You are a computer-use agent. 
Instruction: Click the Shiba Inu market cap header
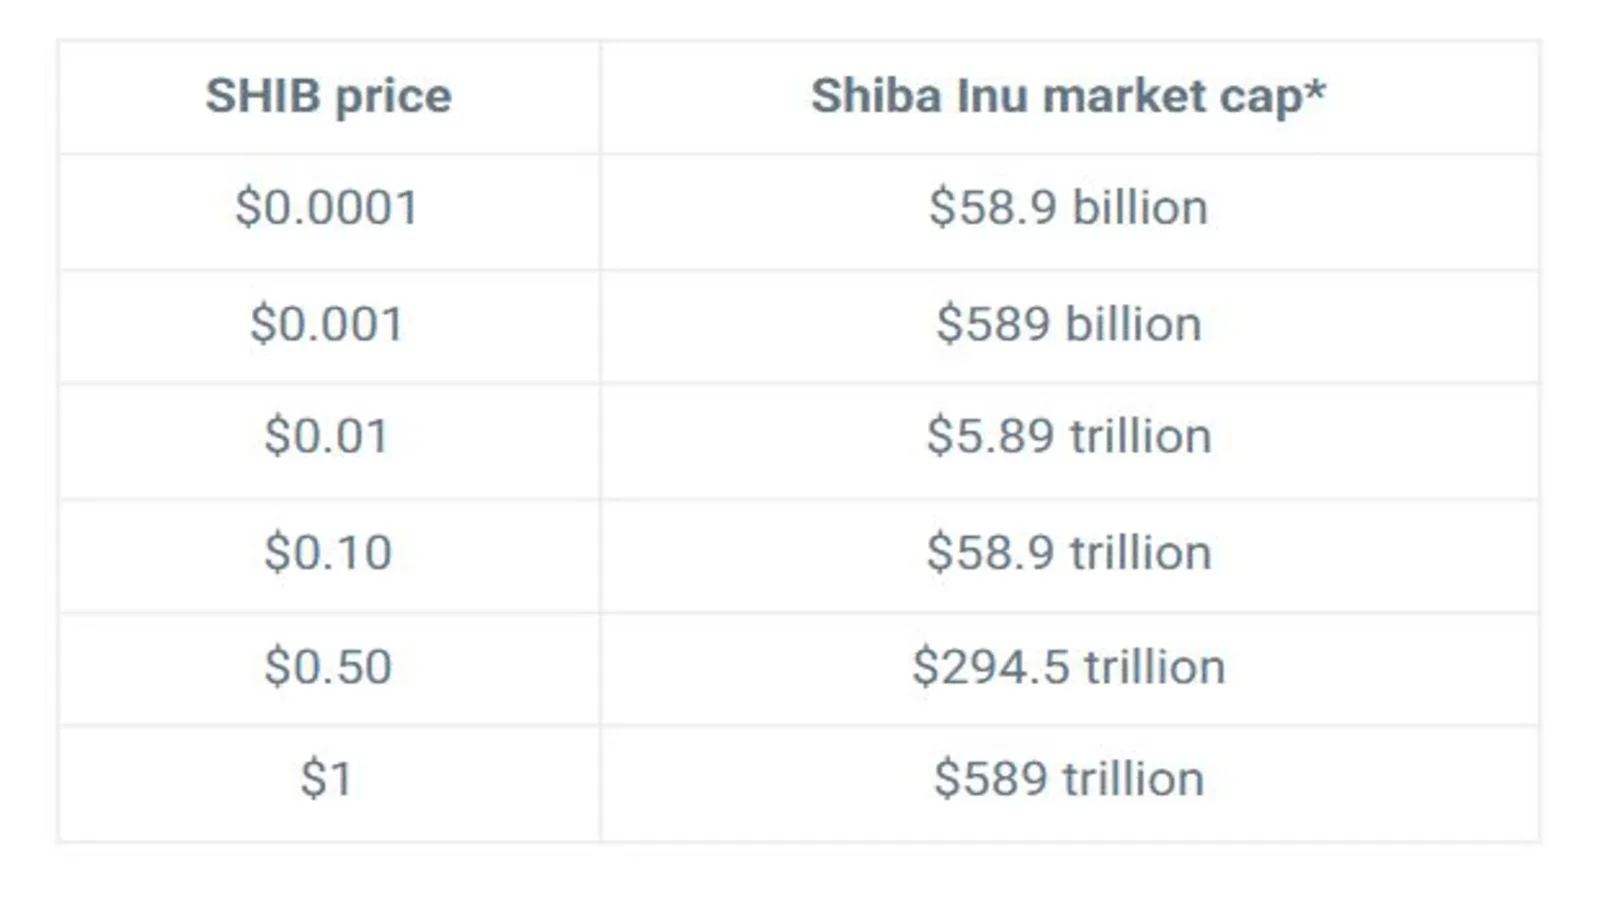tap(1068, 97)
